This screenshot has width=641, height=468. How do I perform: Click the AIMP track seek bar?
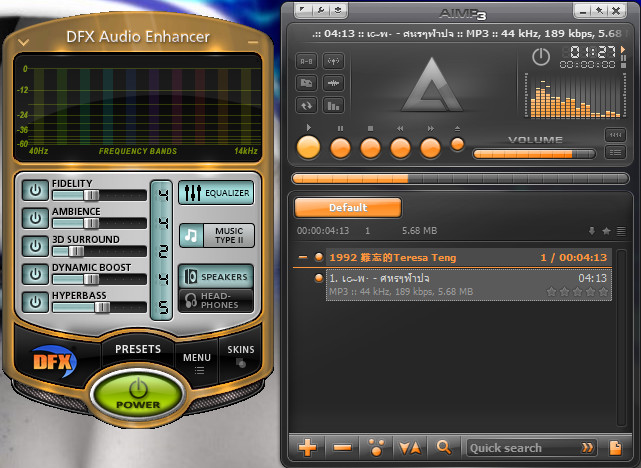[x=460, y=179]
